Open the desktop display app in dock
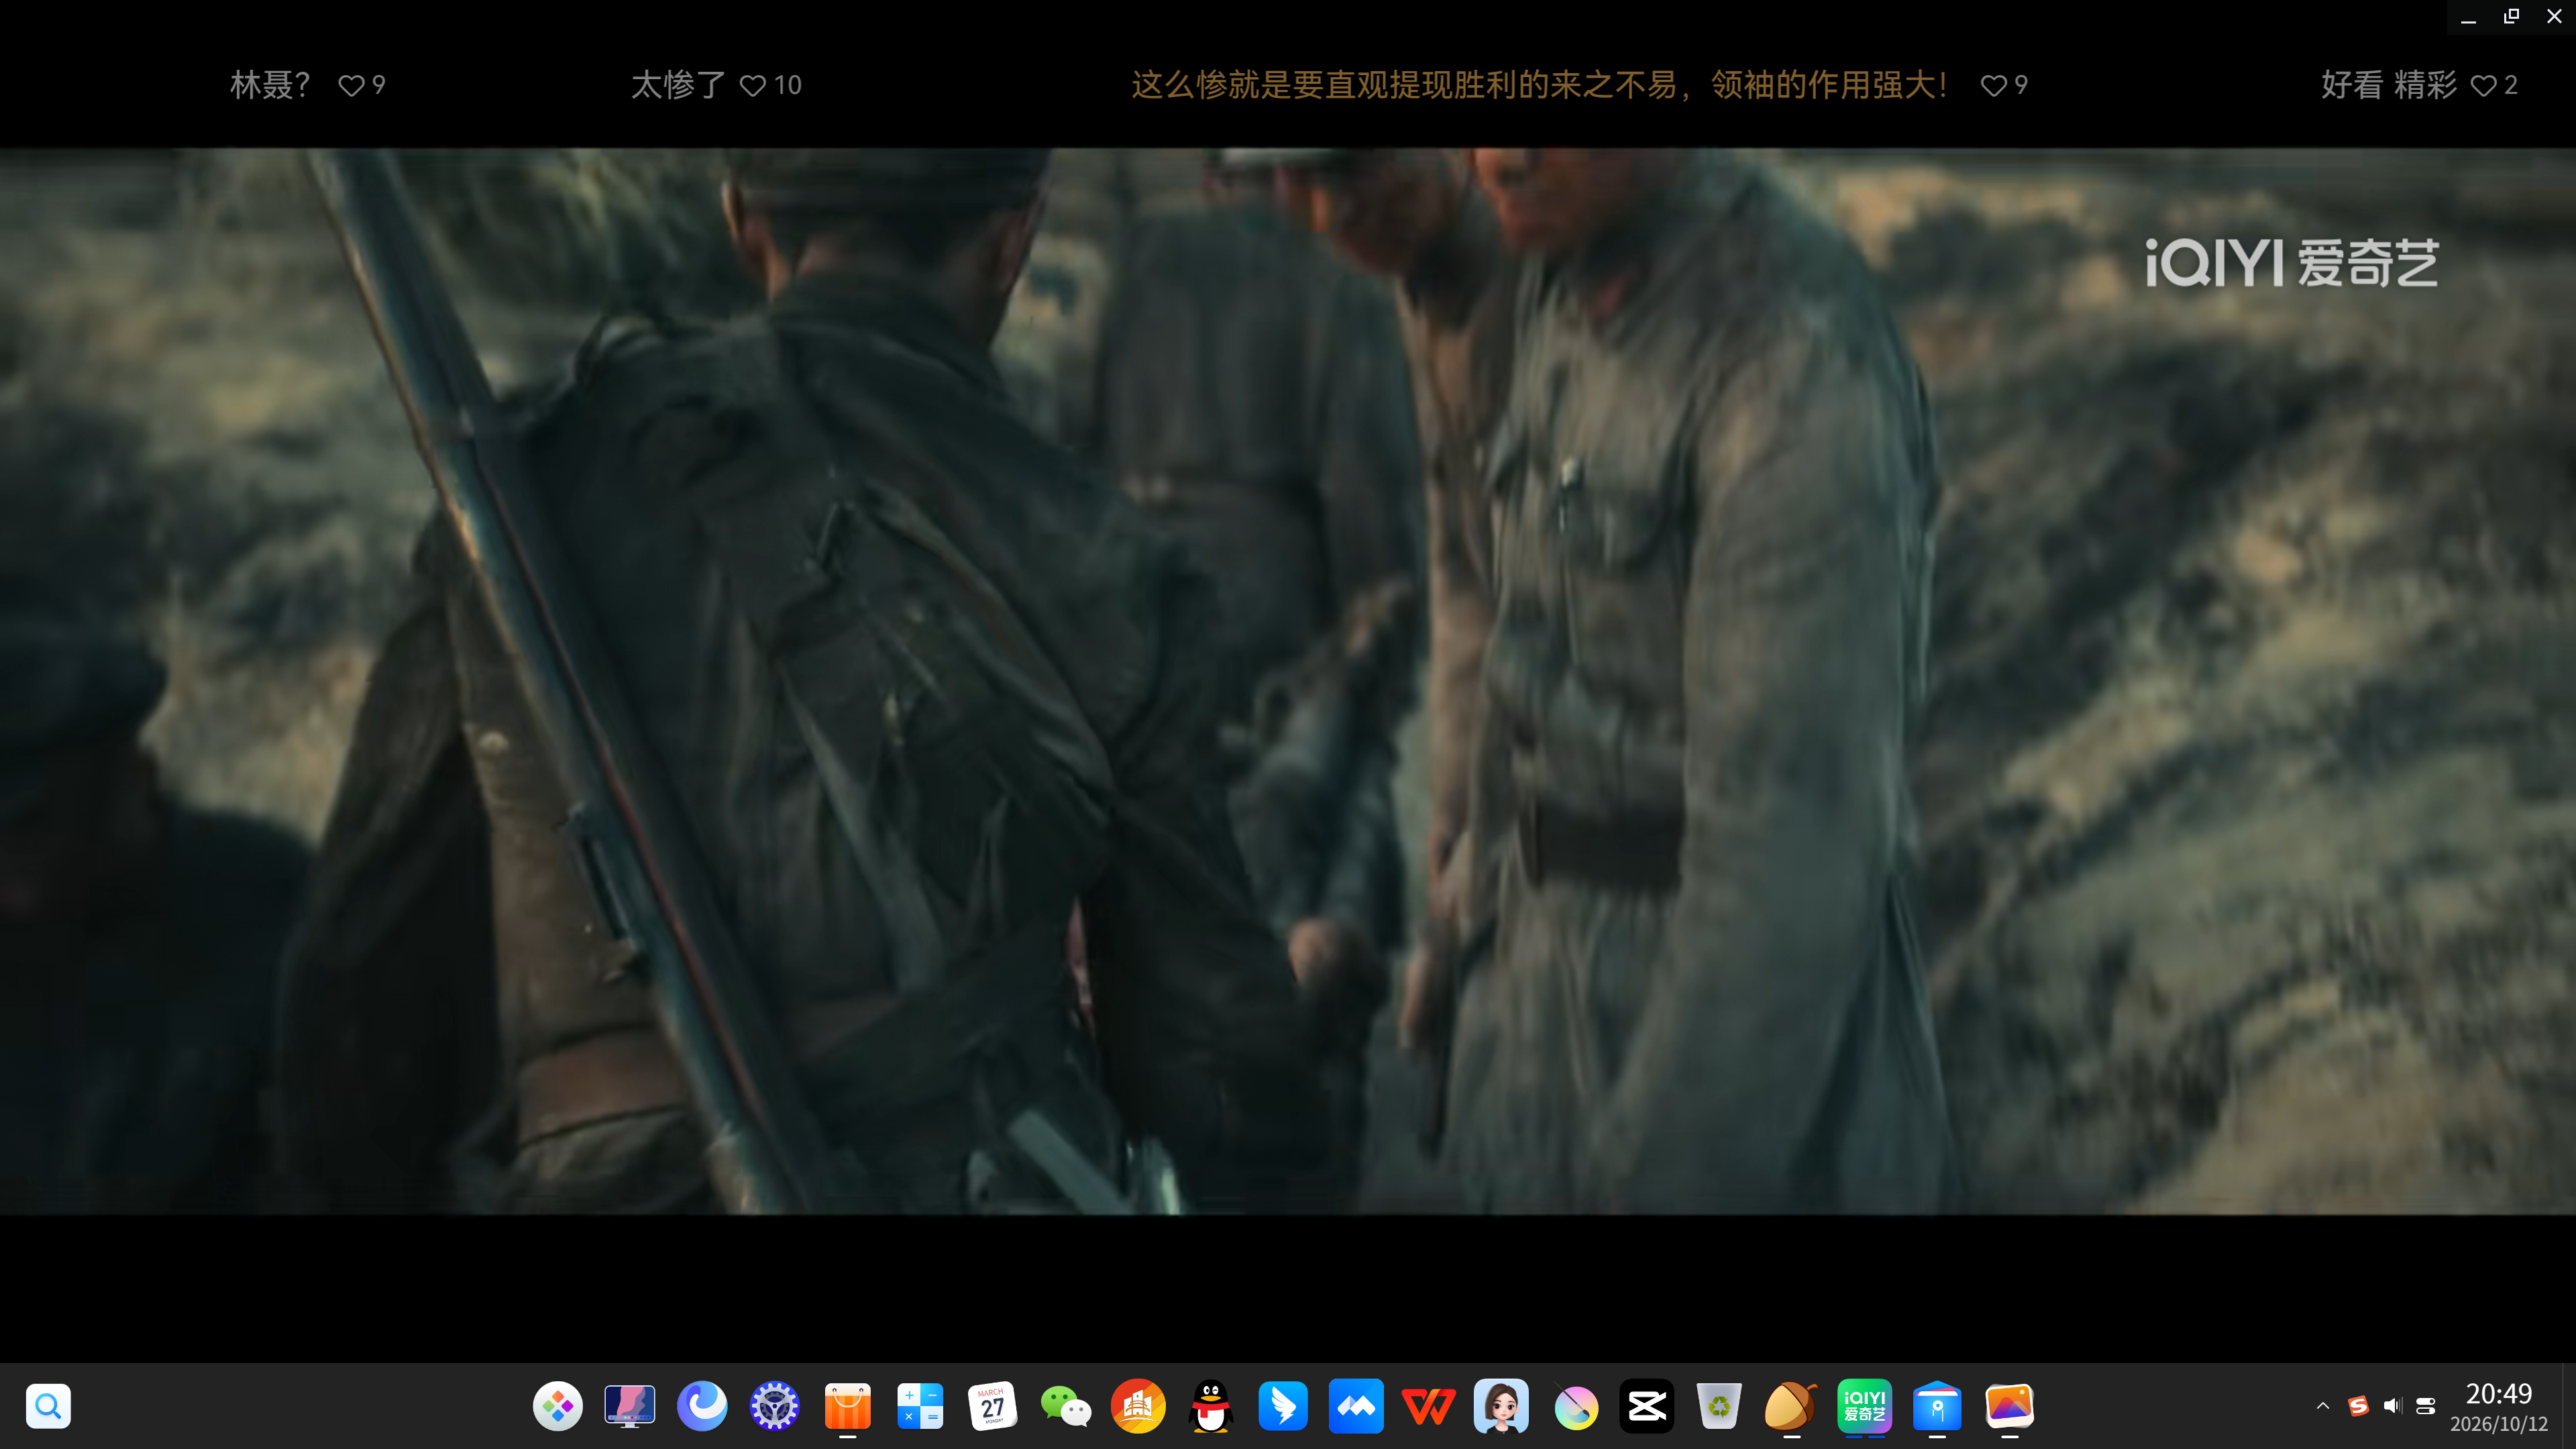 click(x=630, y=1407)
